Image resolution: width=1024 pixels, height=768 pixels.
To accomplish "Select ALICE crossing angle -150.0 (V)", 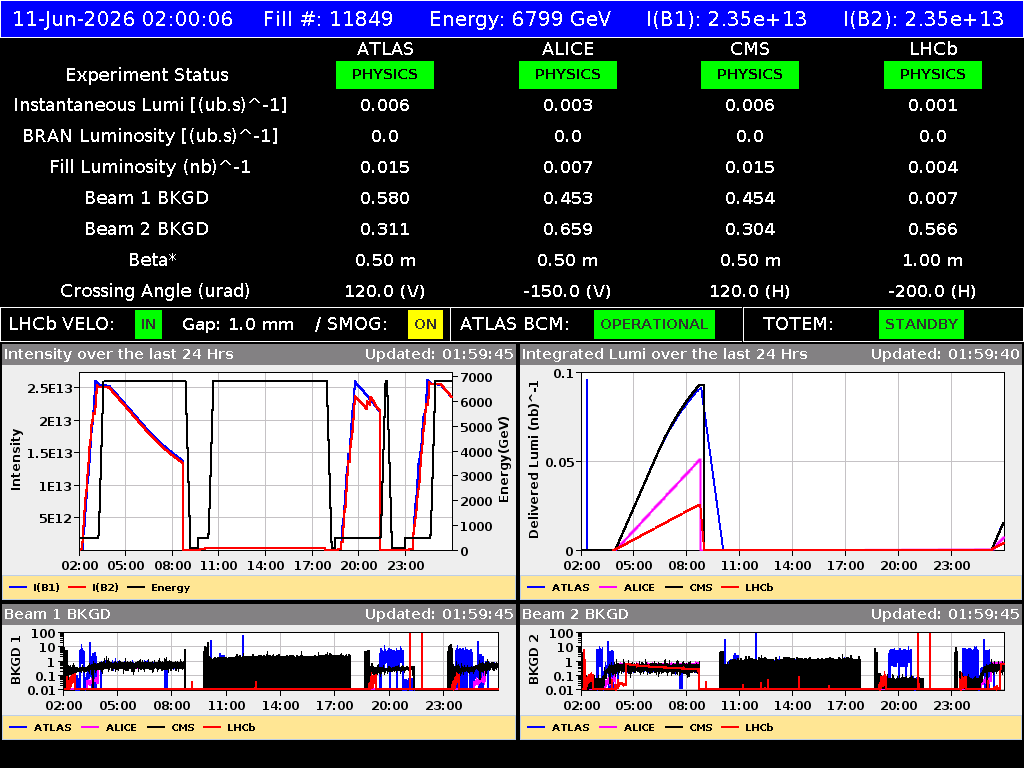I will (x=568, y=291).
